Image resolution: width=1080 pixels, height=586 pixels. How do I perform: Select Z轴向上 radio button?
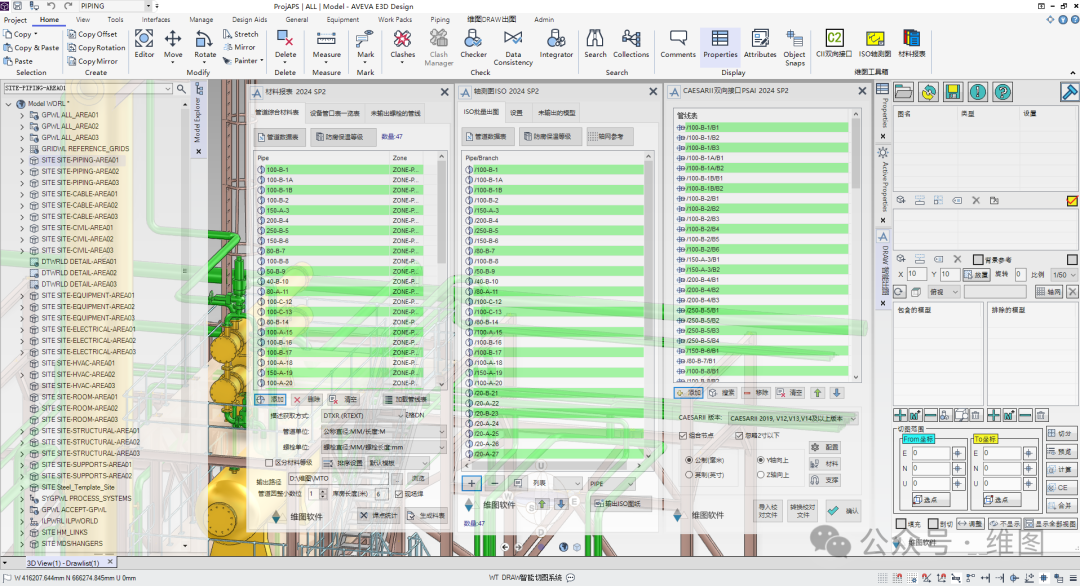pyautogui.click(x=760, y=475)
